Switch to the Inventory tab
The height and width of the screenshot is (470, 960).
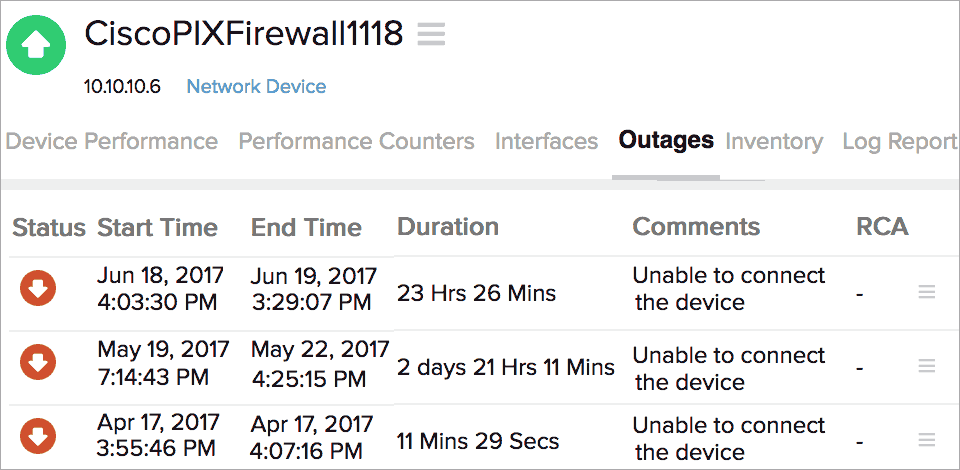[774, 141]
